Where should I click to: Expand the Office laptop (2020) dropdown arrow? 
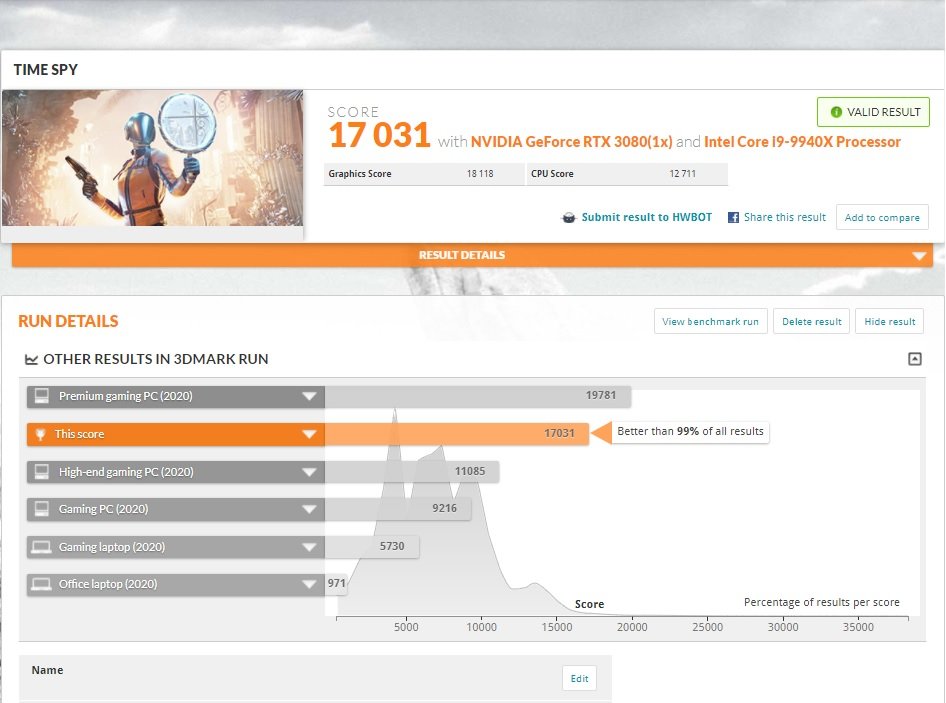pyautogui.click(x=309, y=584)
